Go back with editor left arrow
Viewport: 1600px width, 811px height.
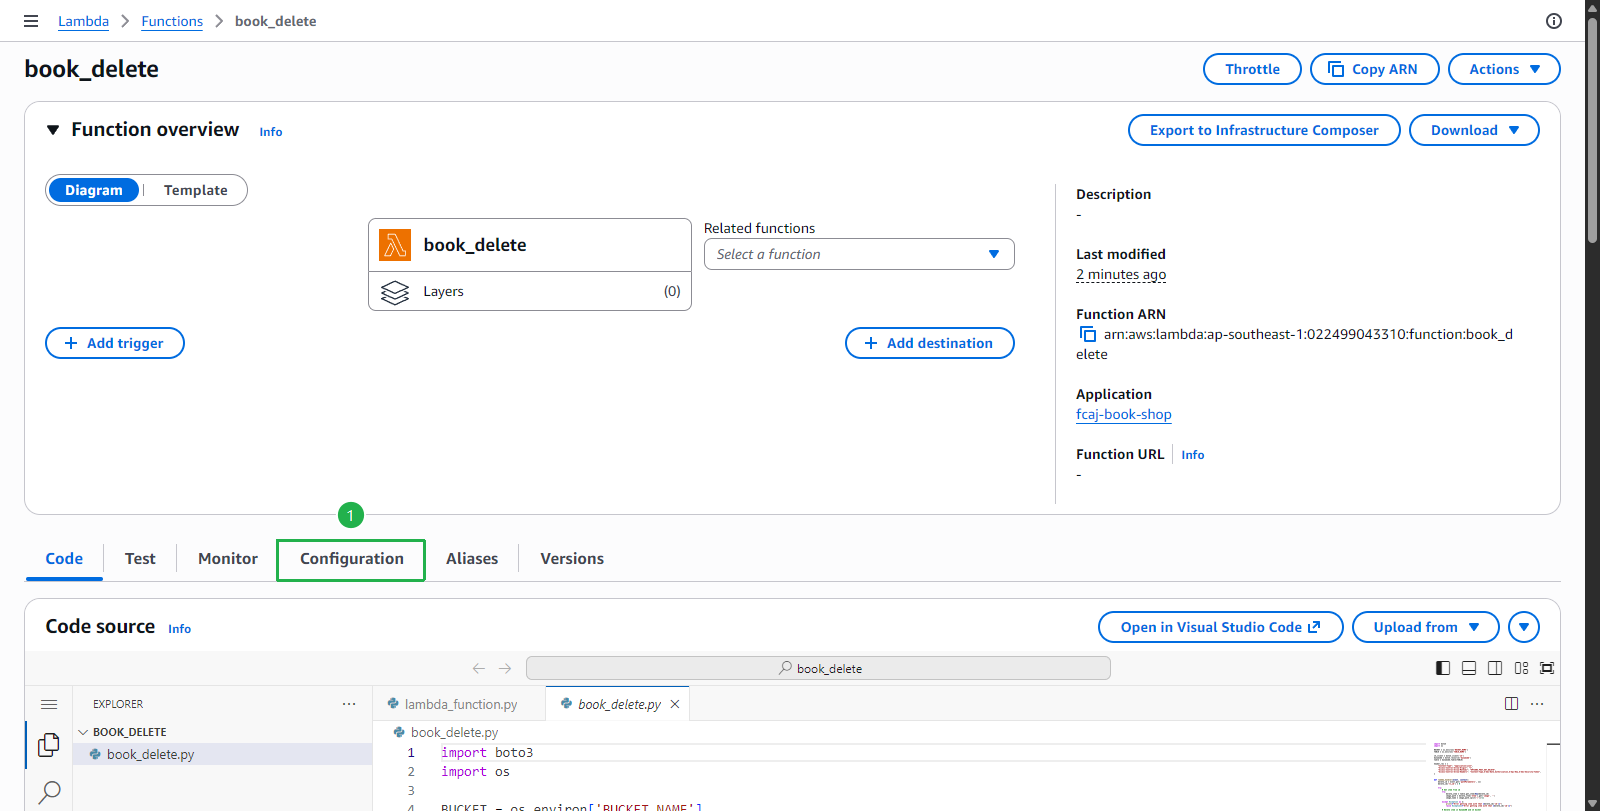tap(479, 668)
